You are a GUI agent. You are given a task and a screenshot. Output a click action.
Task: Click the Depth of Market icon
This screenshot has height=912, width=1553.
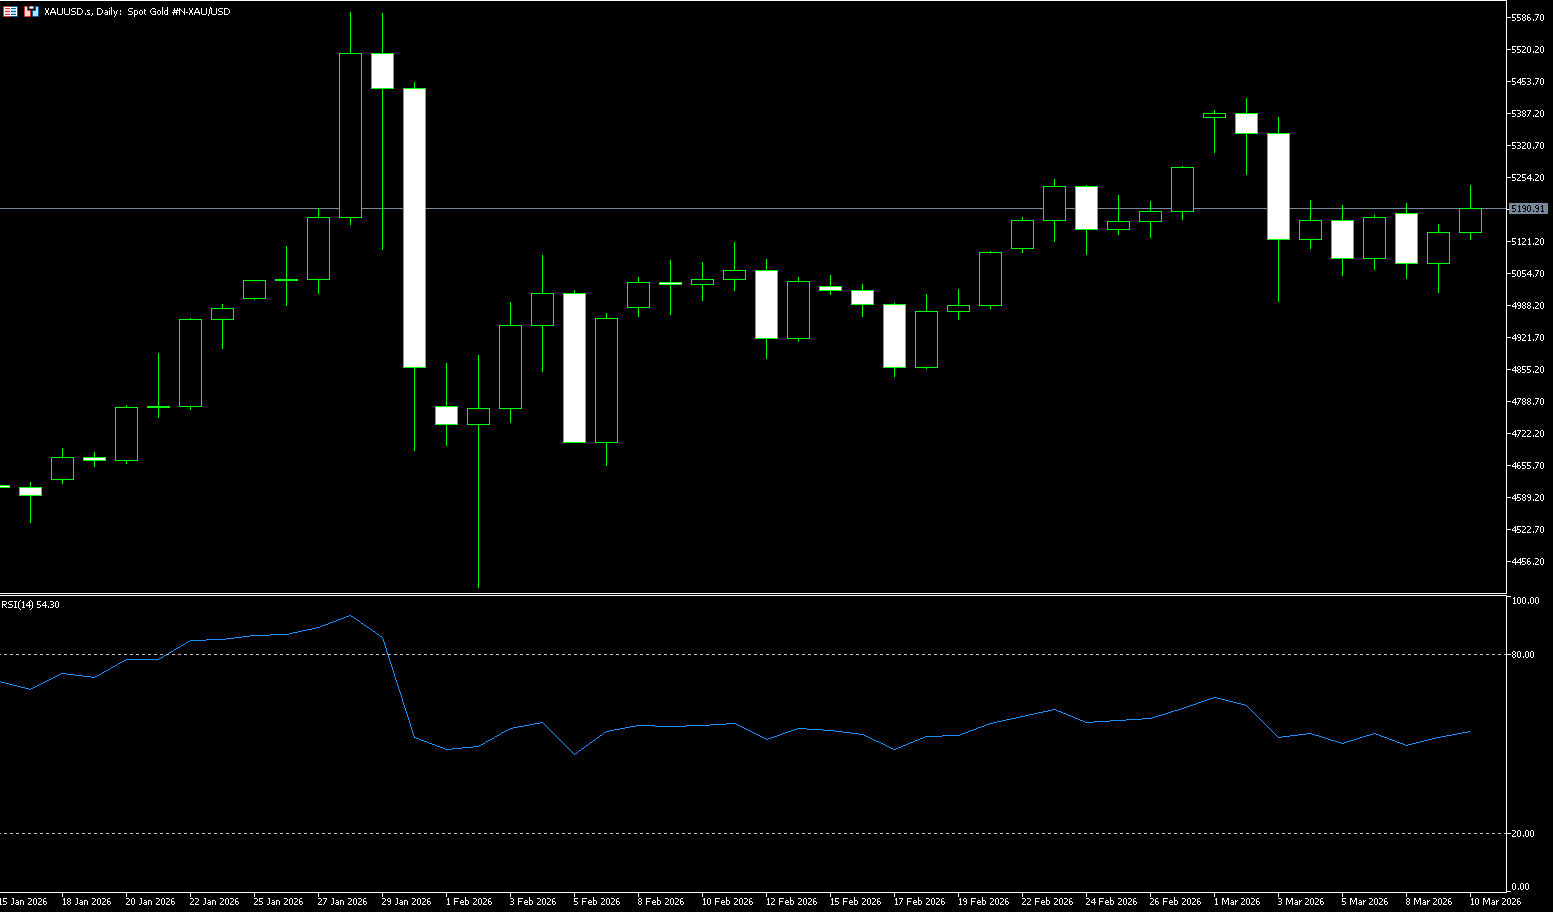tap(10, 11)
